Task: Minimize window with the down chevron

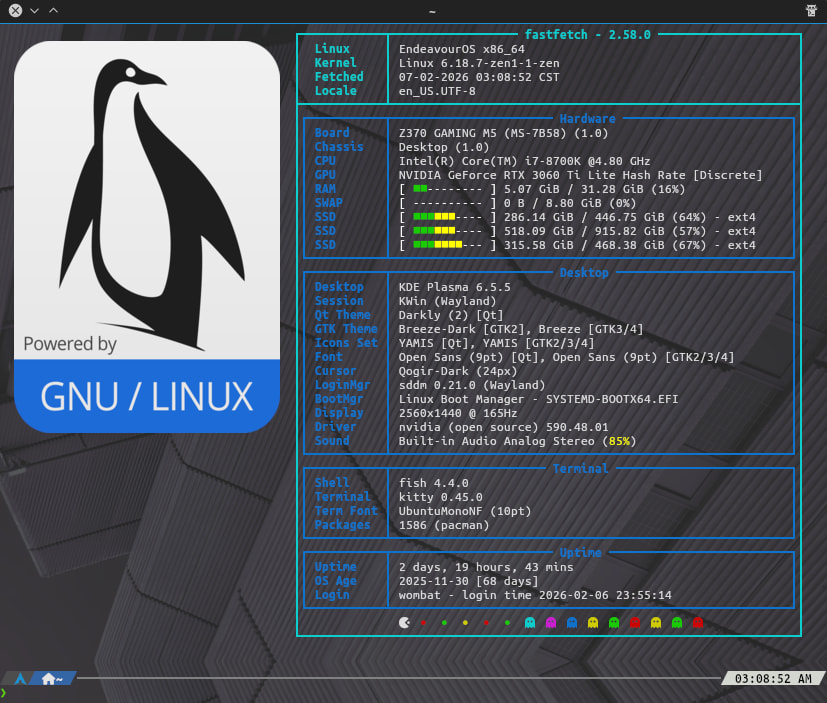Action: pos(34,10)
